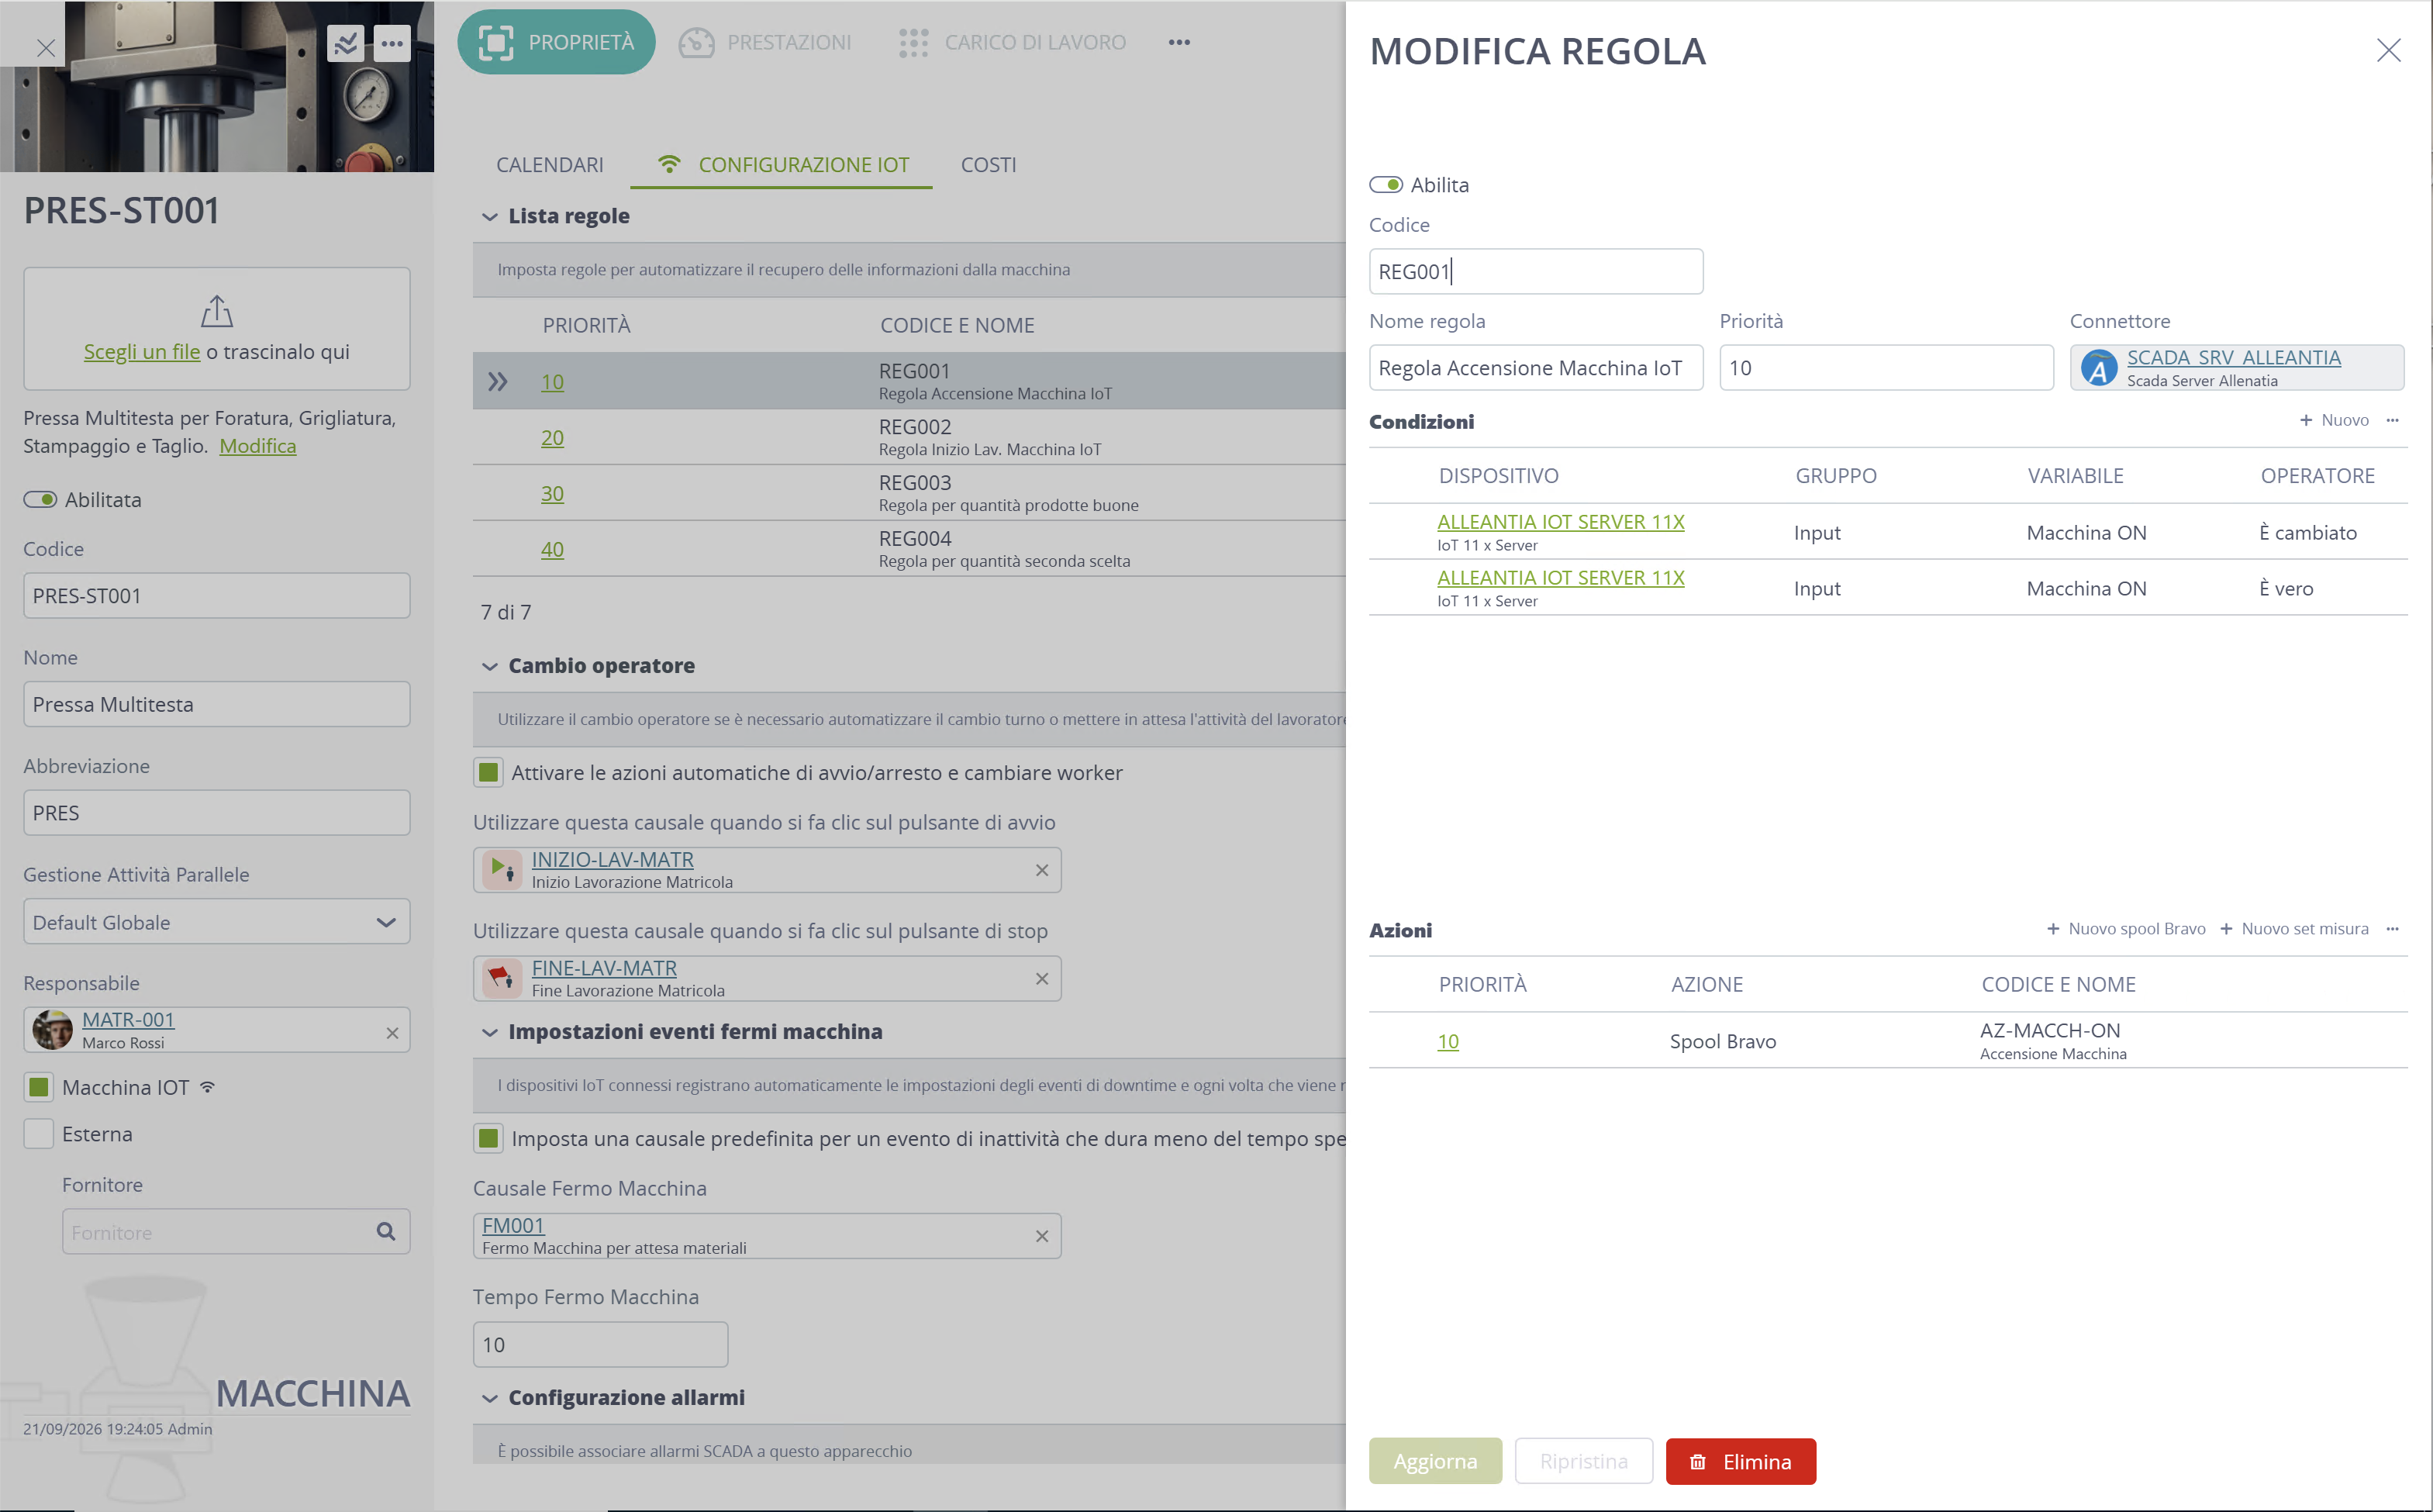
Task: Click the upload file icon
Action: point(217,311)
